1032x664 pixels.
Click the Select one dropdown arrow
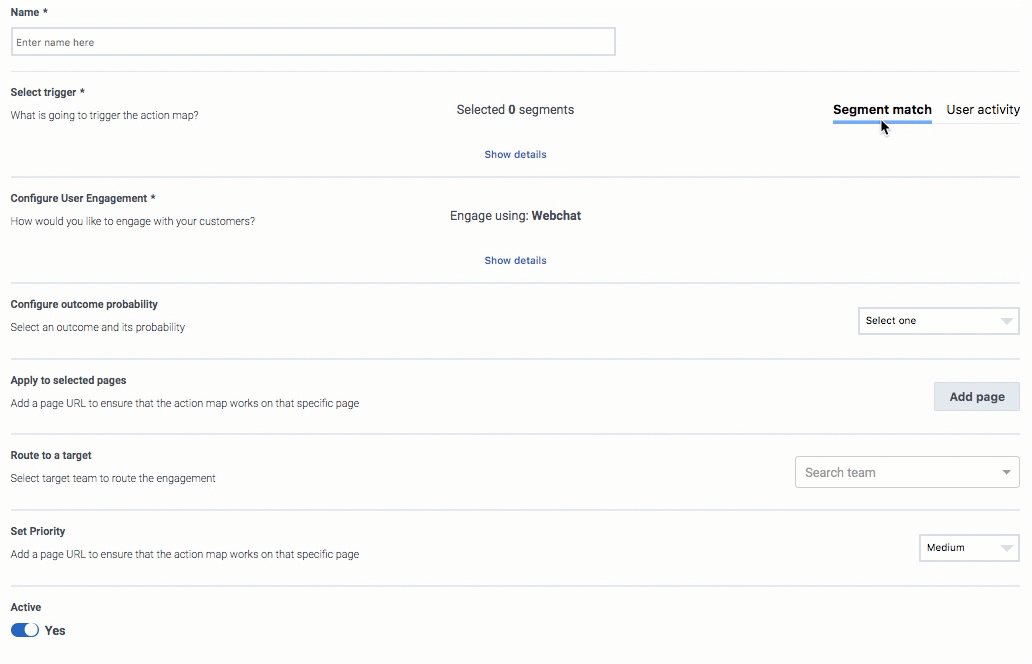[1006, 321]
